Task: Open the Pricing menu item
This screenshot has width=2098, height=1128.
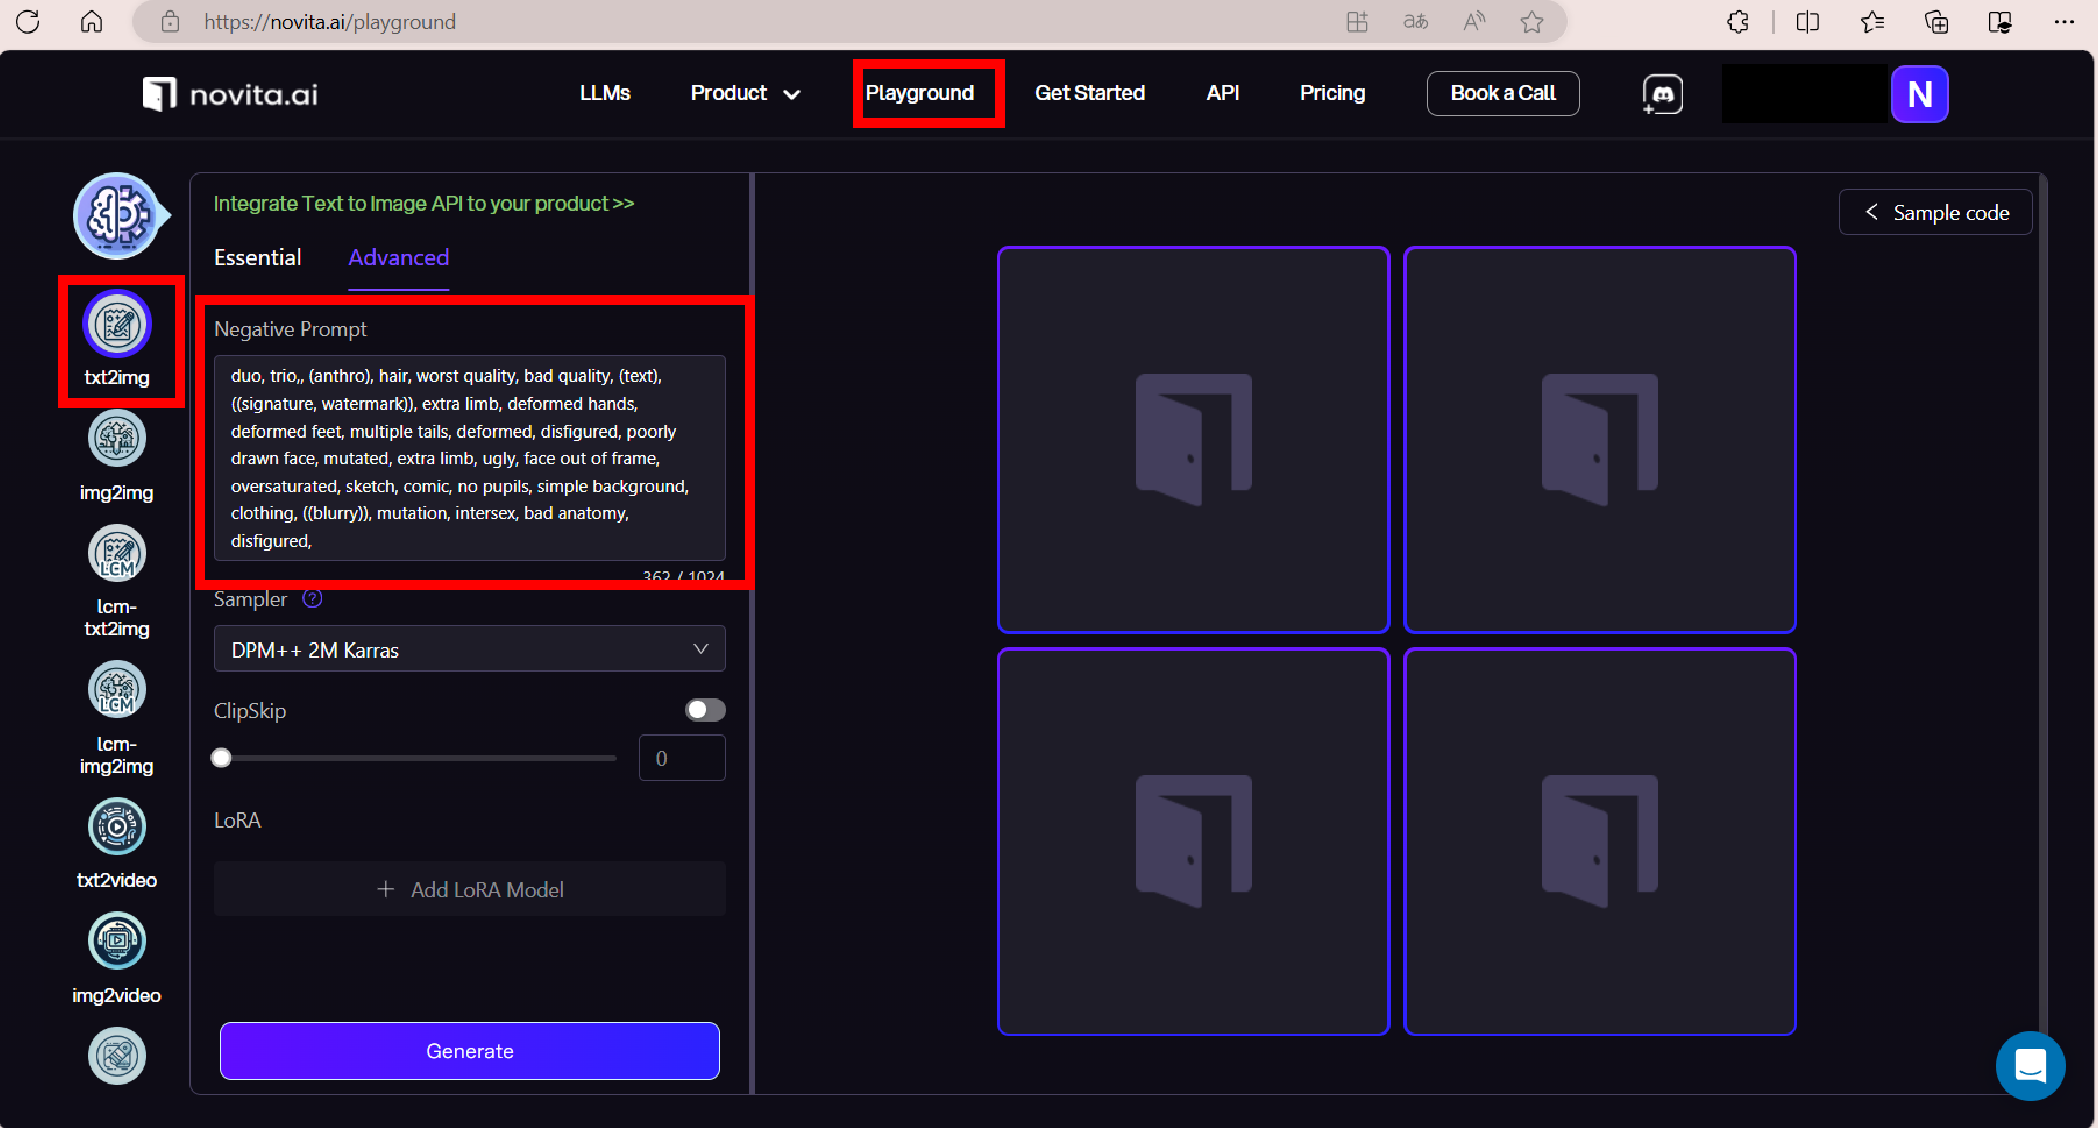Action: (1332, 93)
